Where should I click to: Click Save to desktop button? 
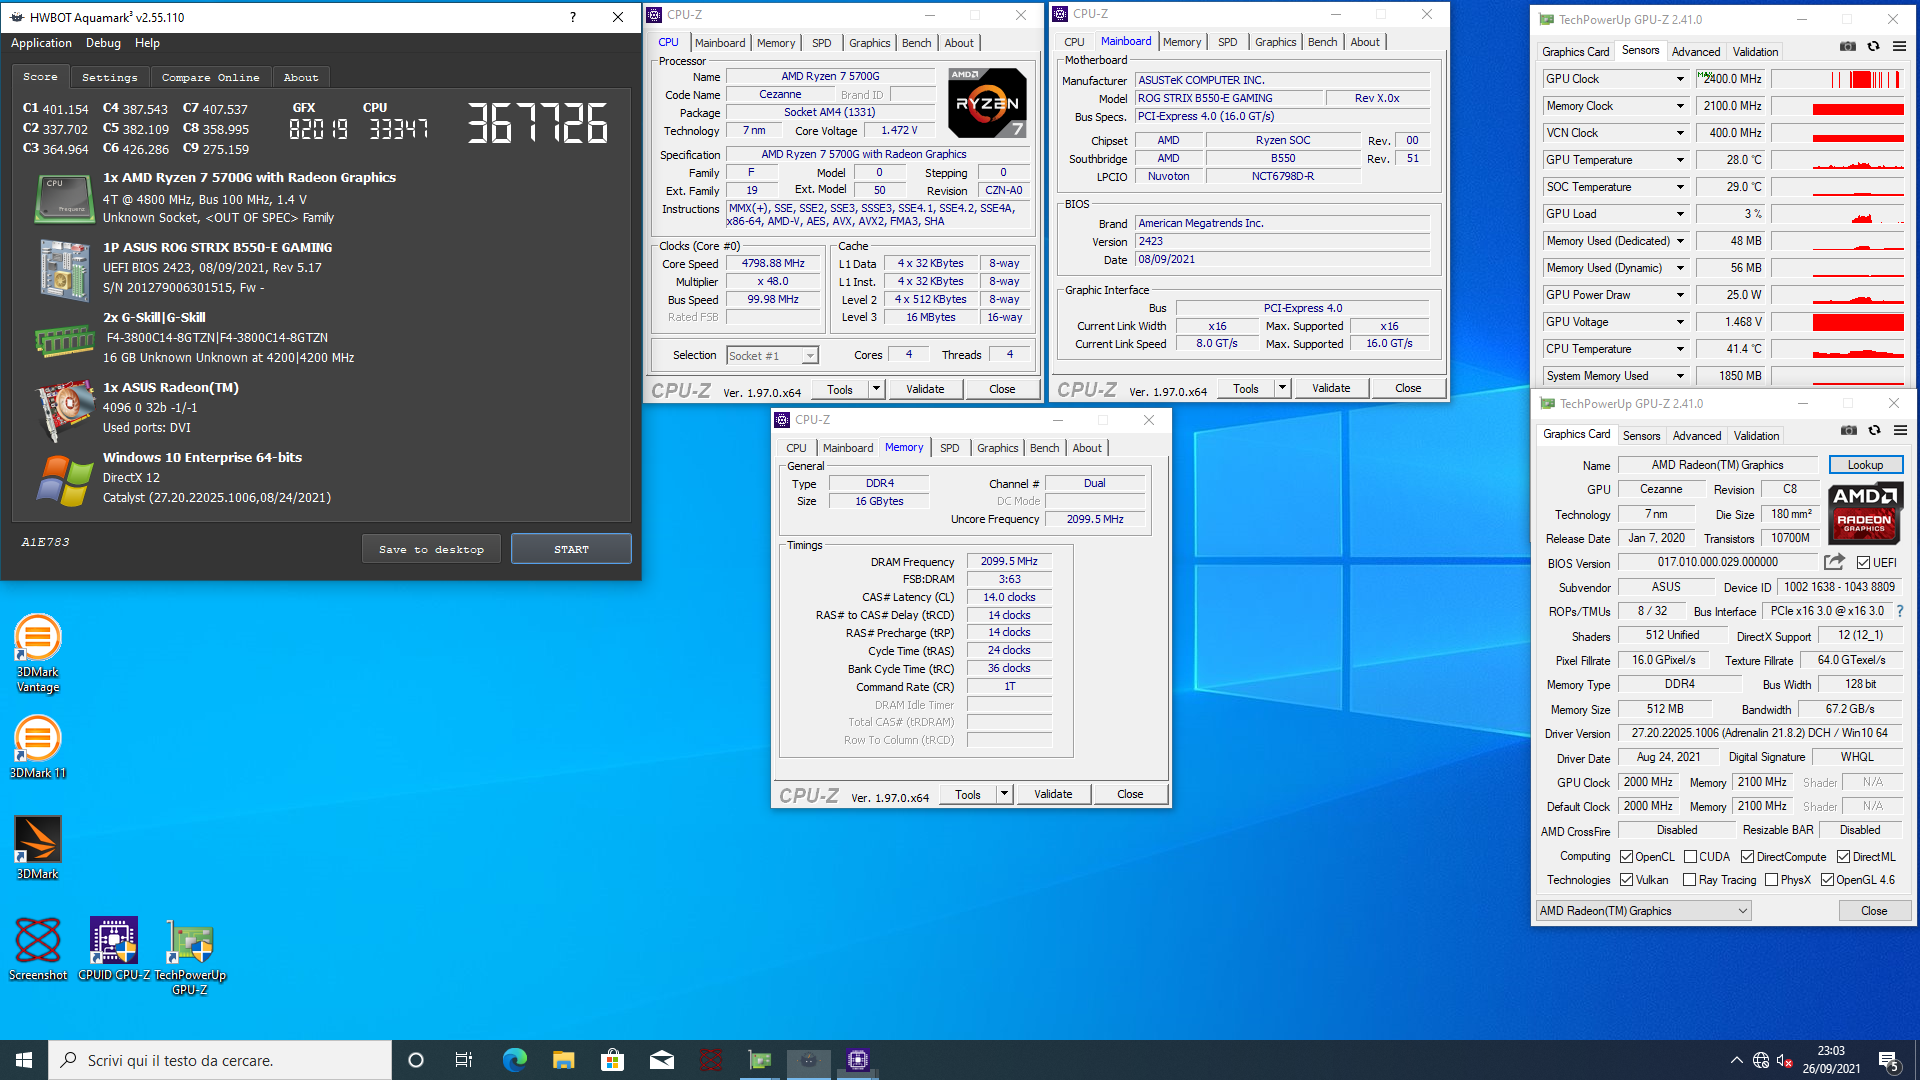pos(431,549)
